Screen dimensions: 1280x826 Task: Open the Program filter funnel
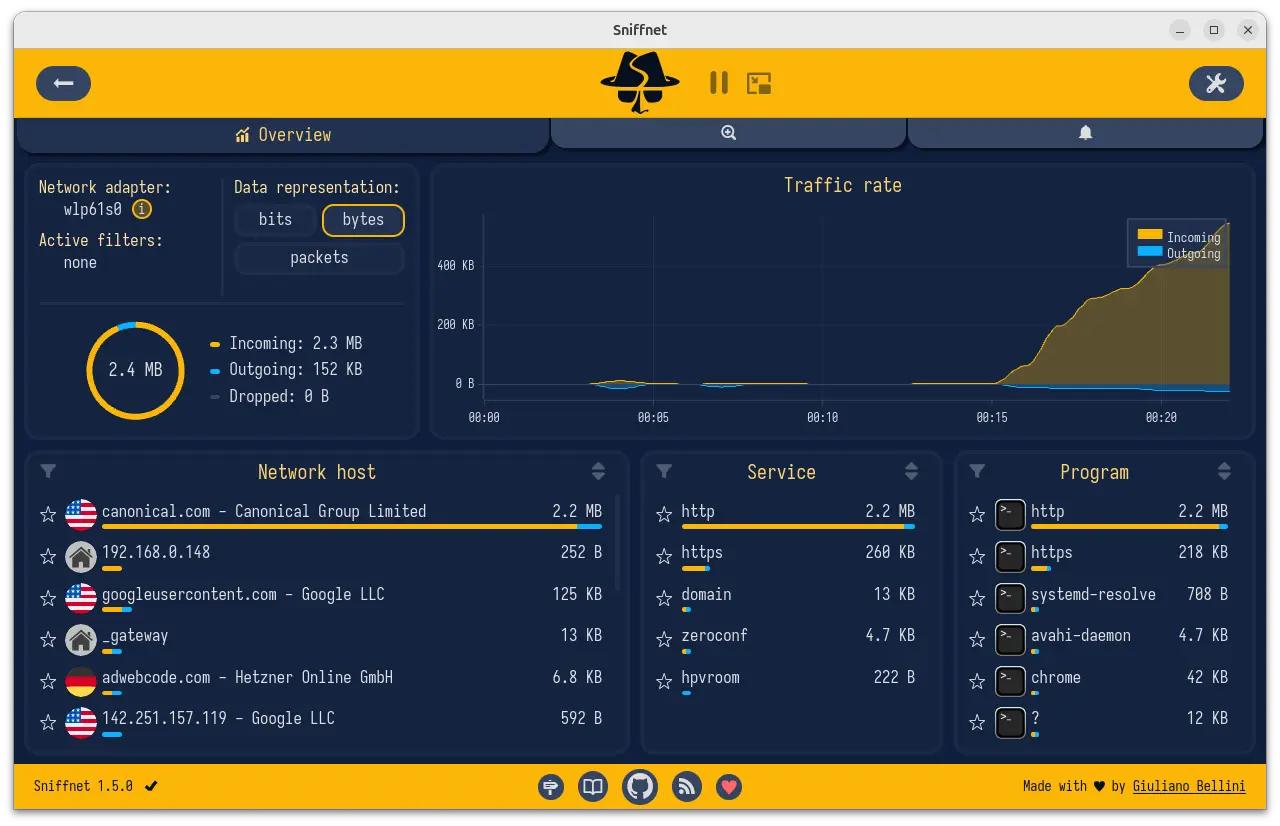click(x=977, y=472)
